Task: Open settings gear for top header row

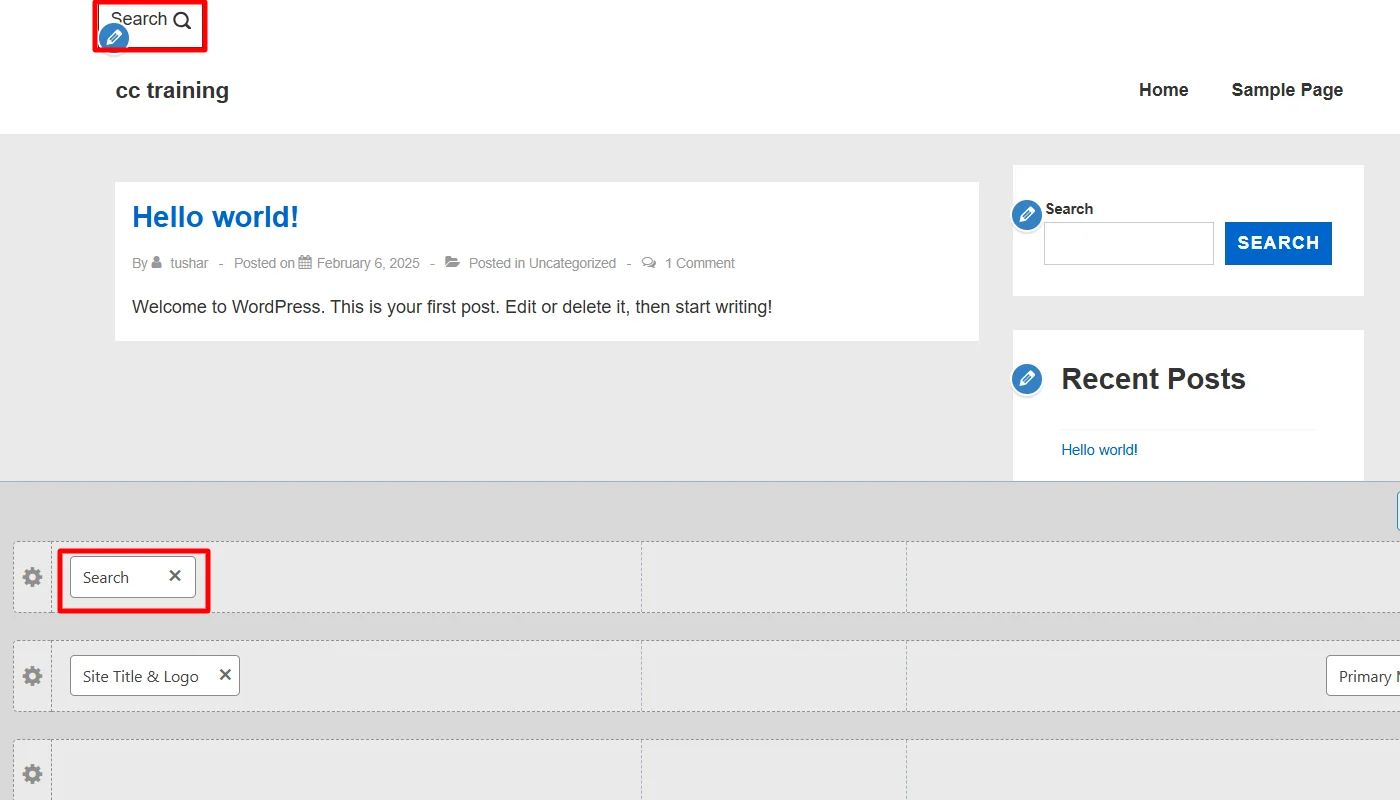Action: click(x=33, y=577)
